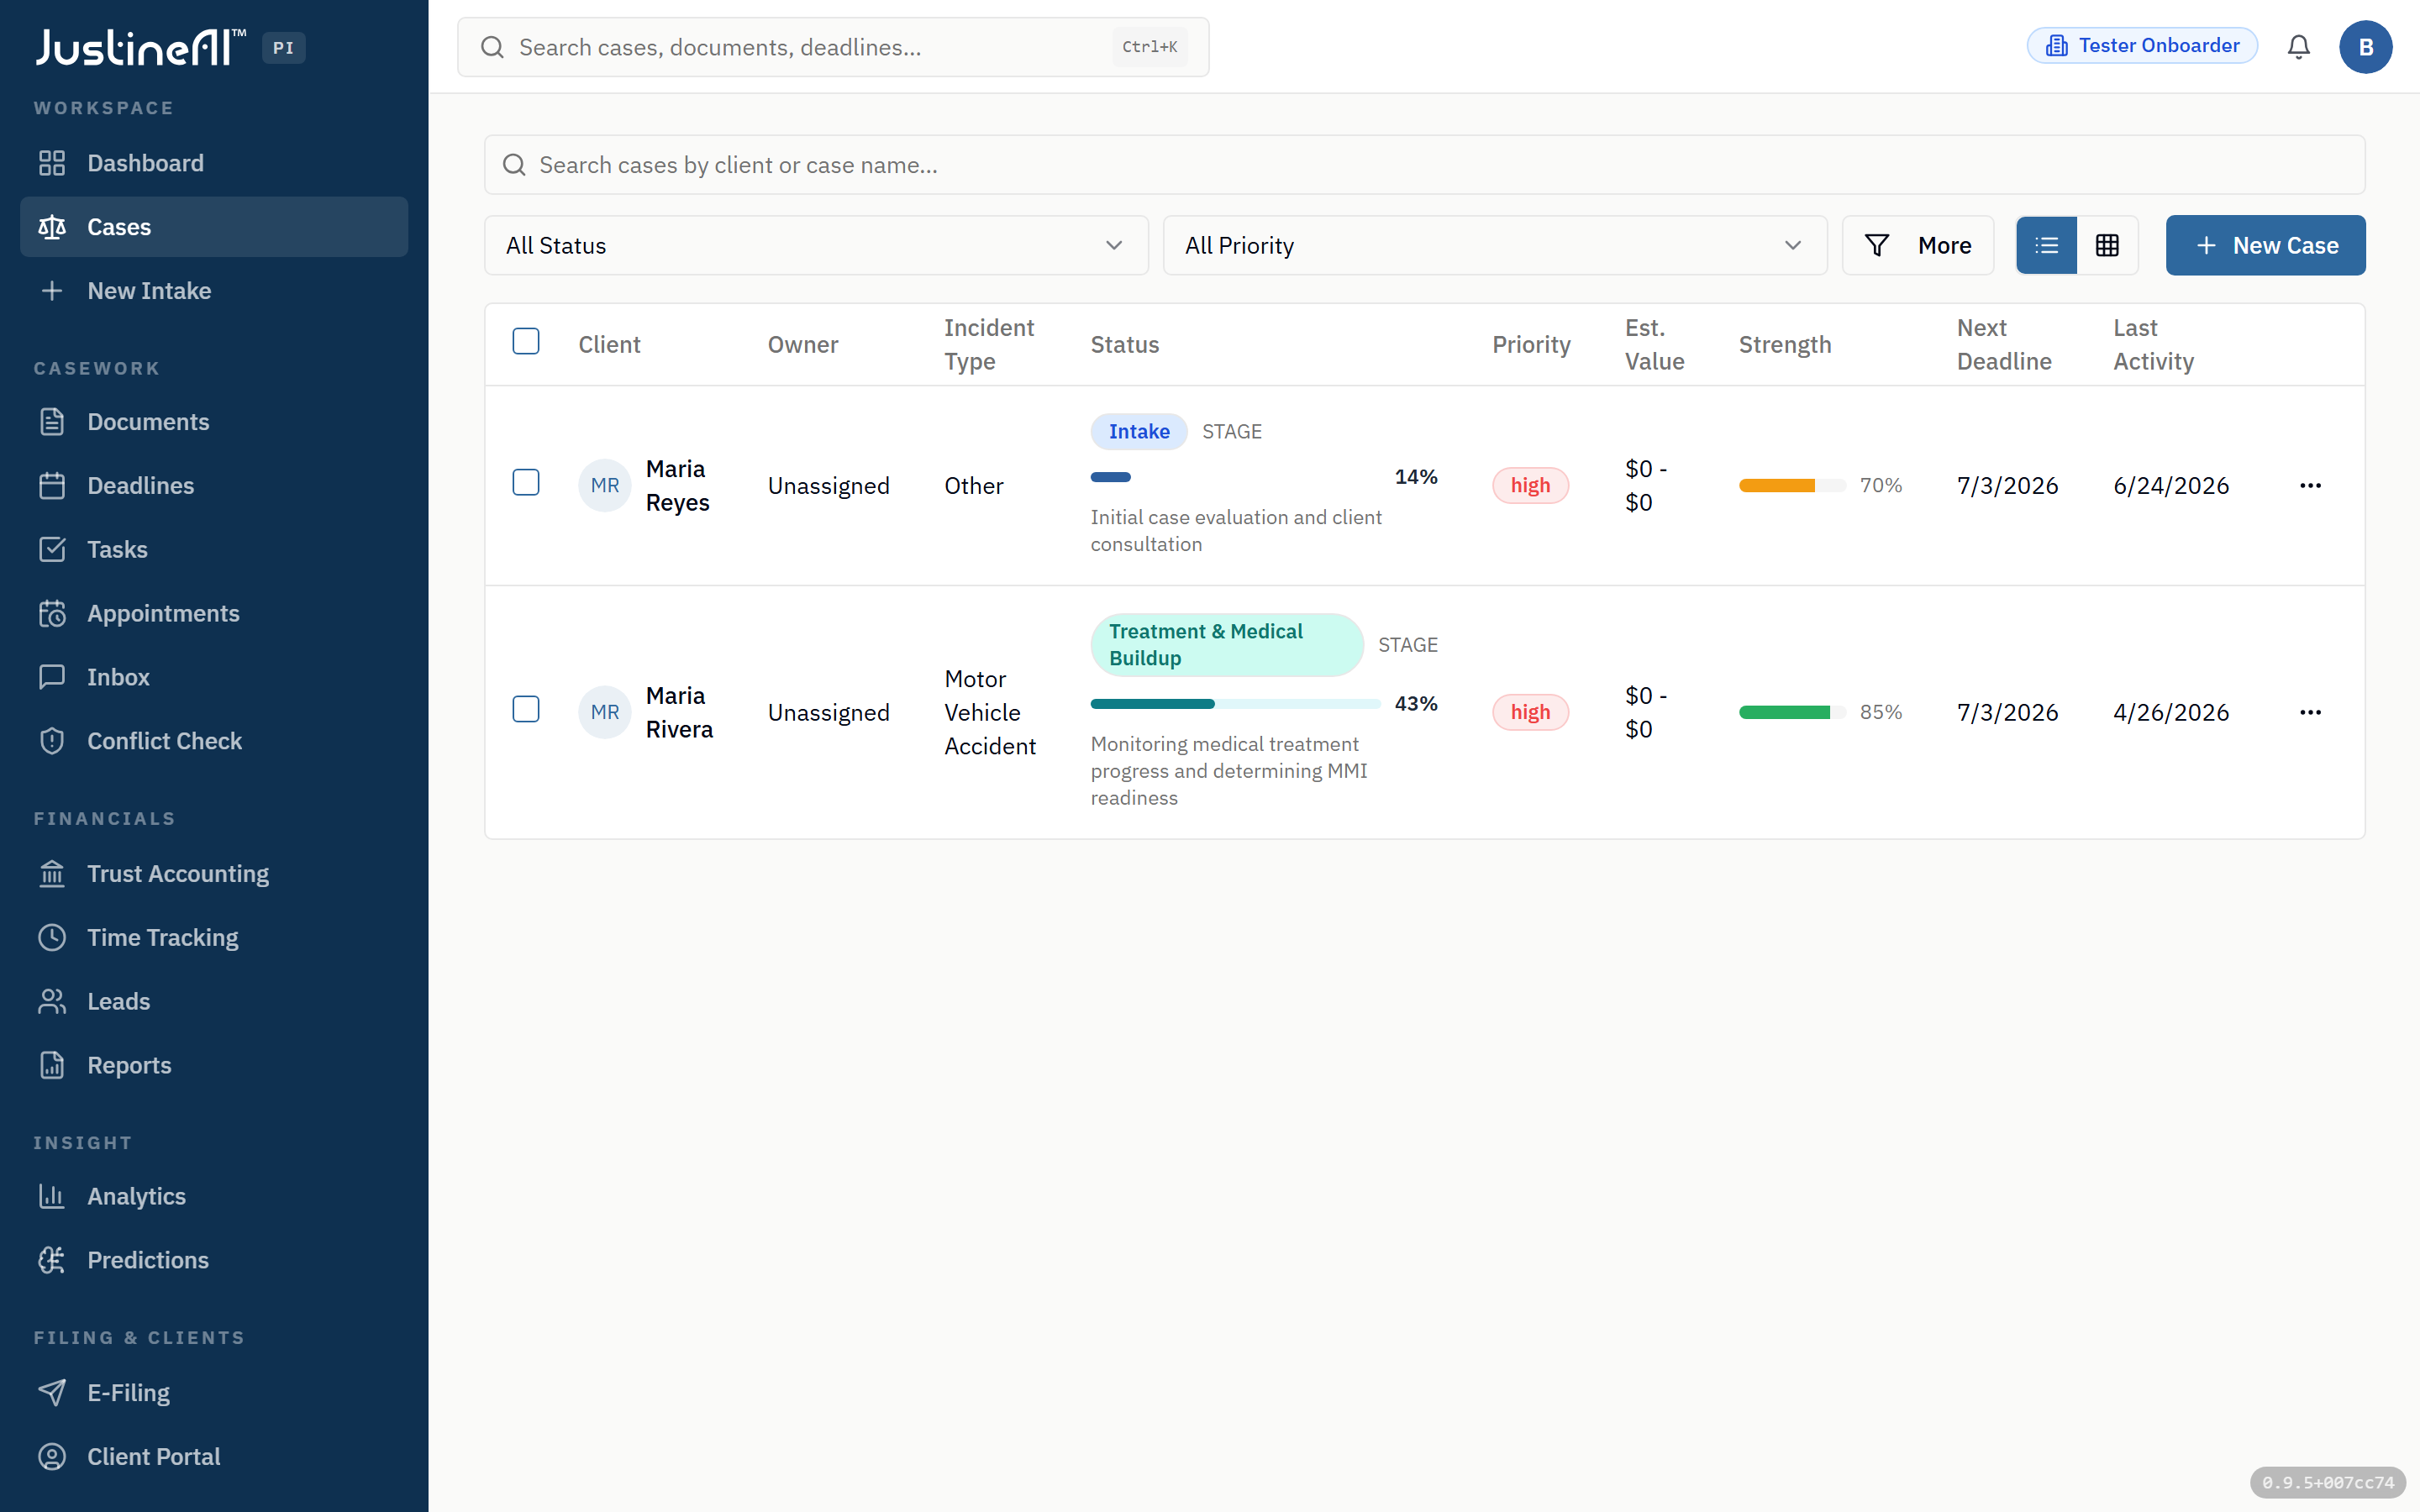
Task: Click the 4/26/2026 last activity date
Action: click(2171, 712)
